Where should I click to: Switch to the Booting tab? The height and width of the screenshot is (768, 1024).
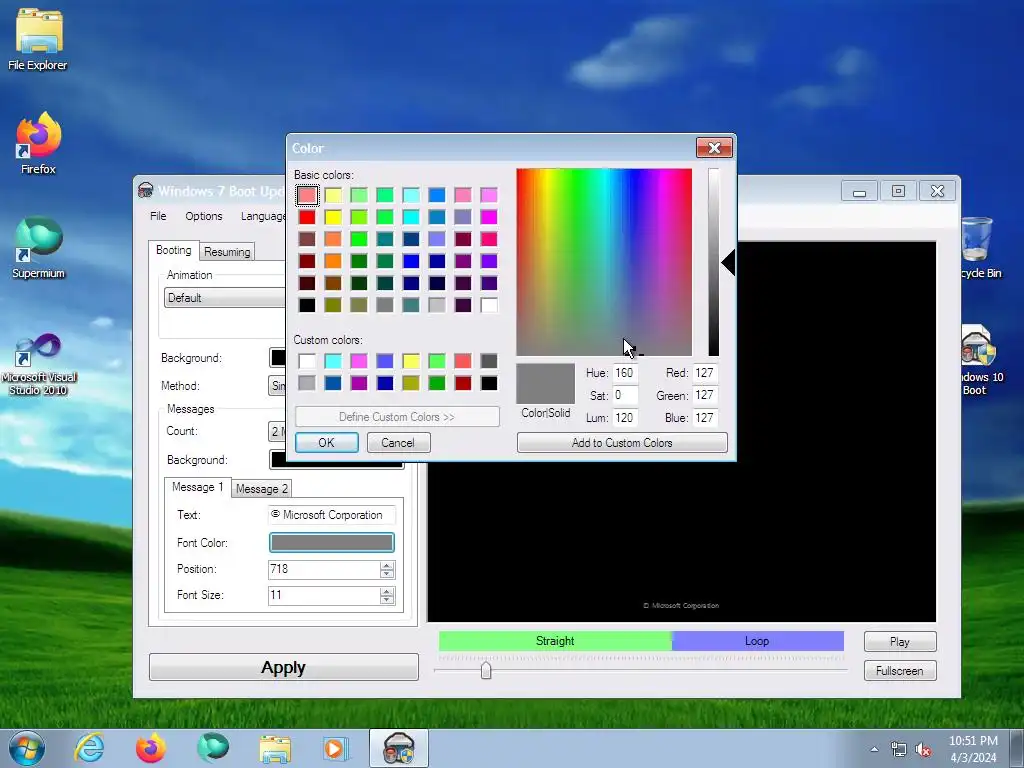[x=174, y=250]
